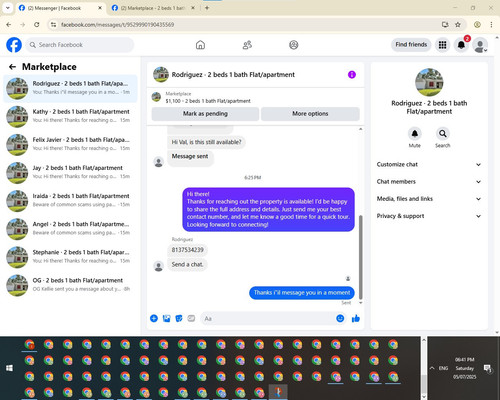Click the Search Facebook field

click(x=80, y=45)
